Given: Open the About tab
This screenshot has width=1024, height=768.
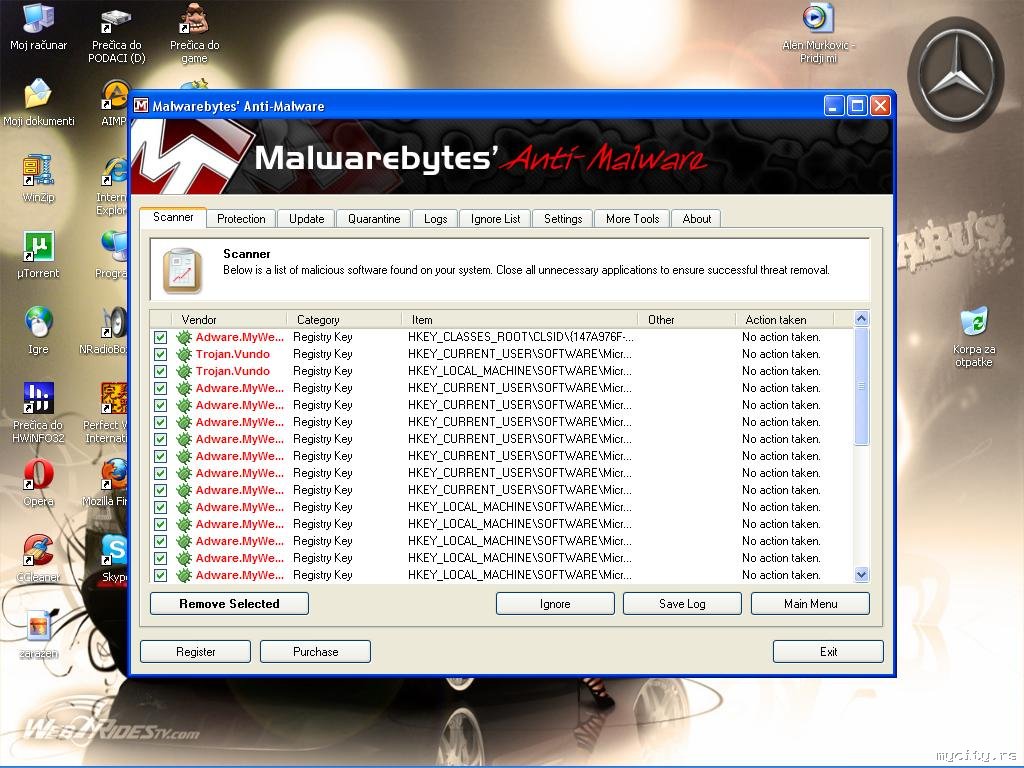Looking at the screenshot, I should tap(696, 219).
